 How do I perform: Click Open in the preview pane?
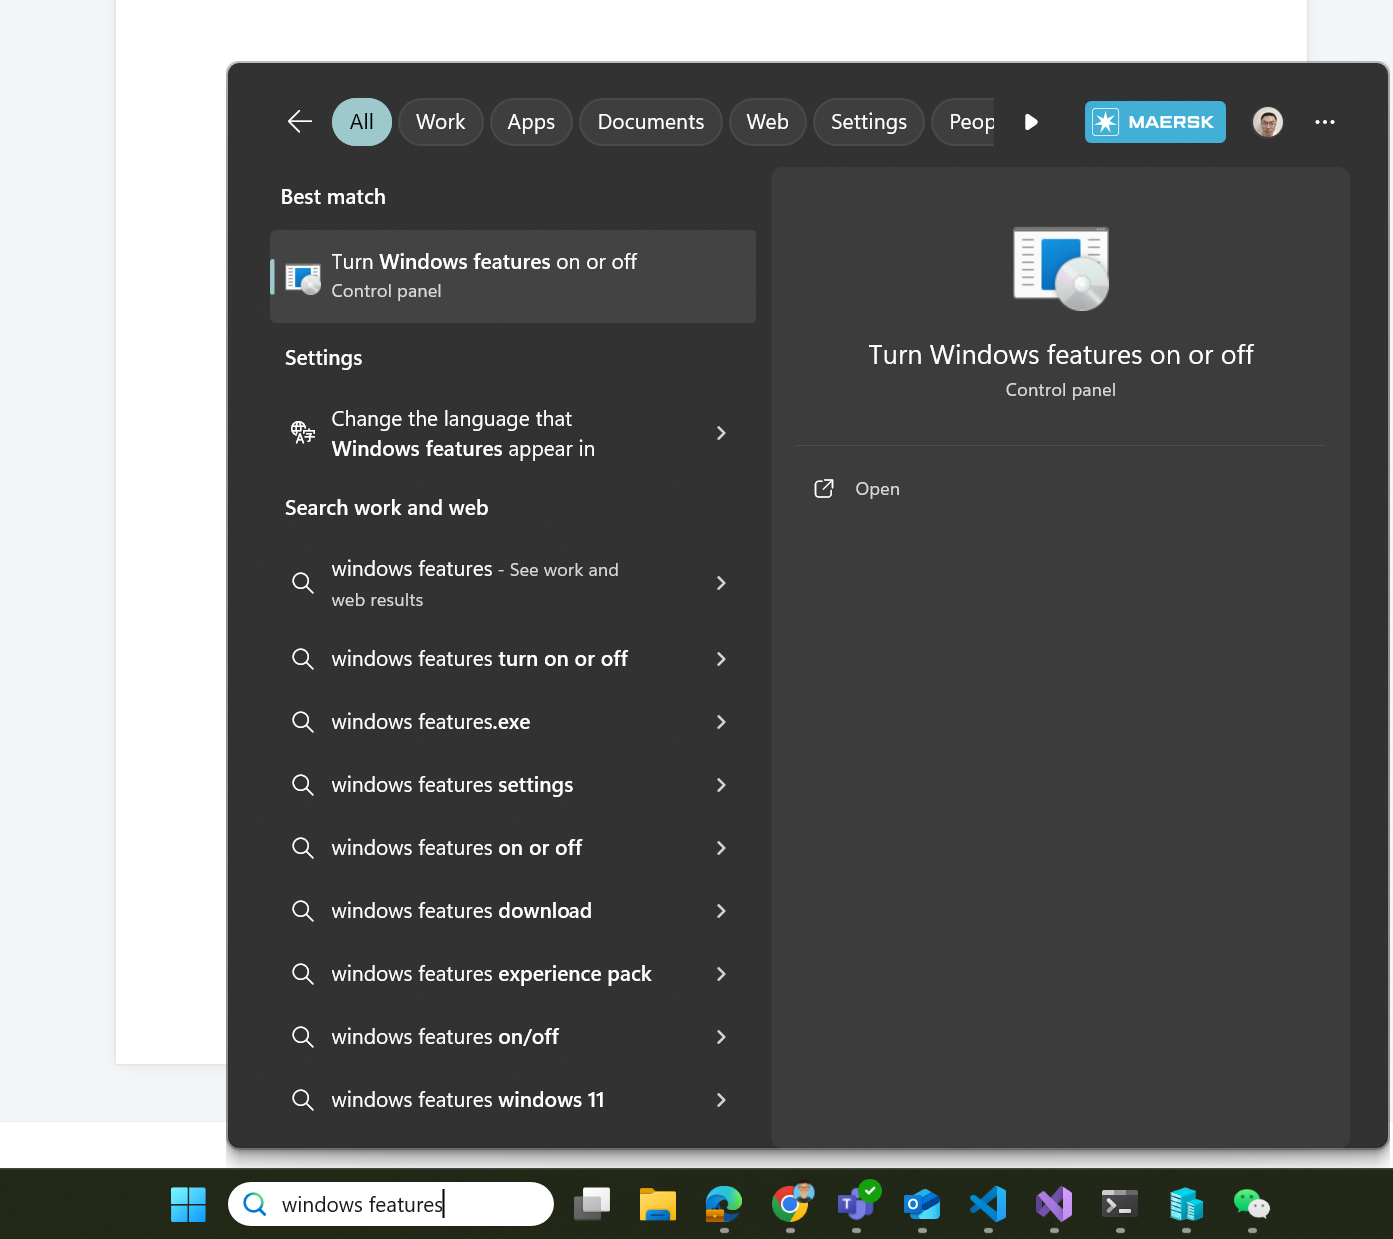pyautogui.click(x=876, y=489)
